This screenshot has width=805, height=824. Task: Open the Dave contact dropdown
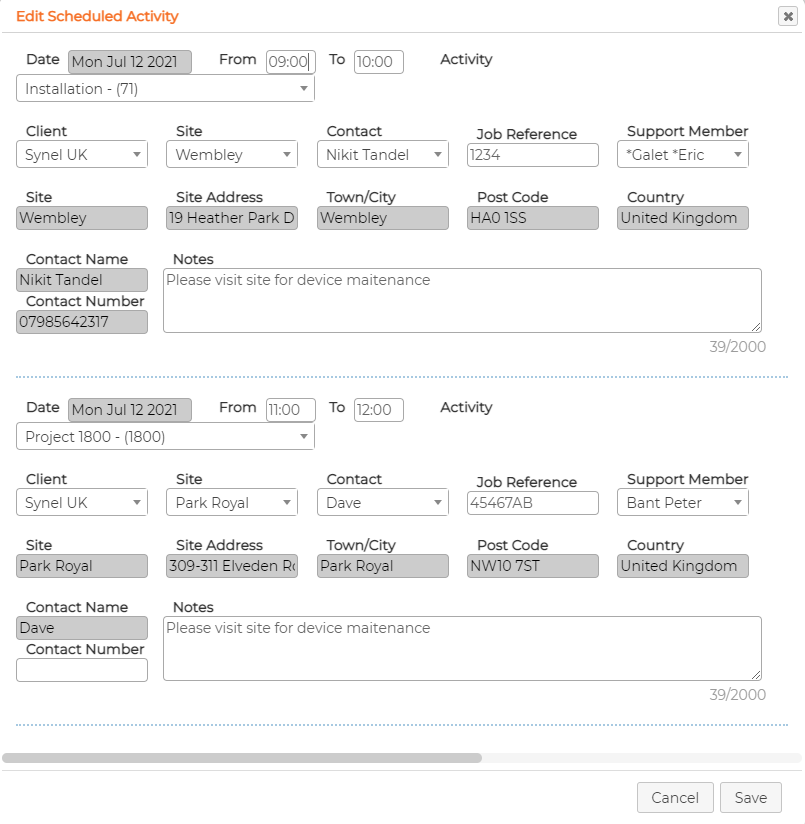[383, 502]
